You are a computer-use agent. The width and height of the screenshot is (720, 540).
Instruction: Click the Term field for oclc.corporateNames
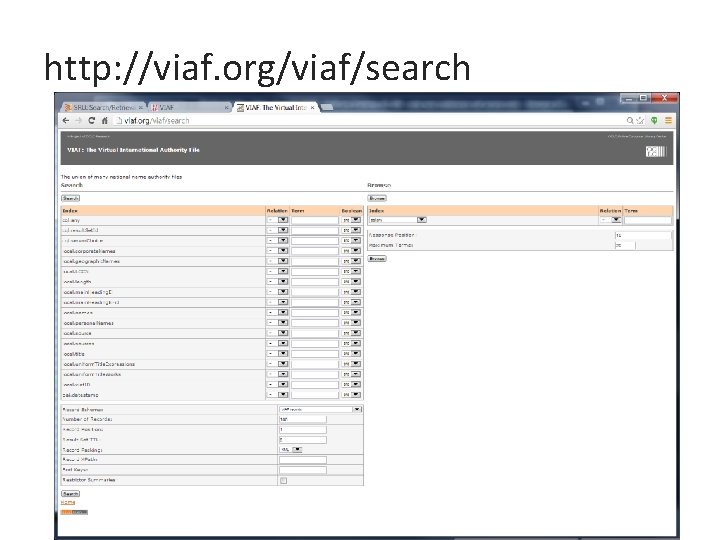[x=315, y=251]
